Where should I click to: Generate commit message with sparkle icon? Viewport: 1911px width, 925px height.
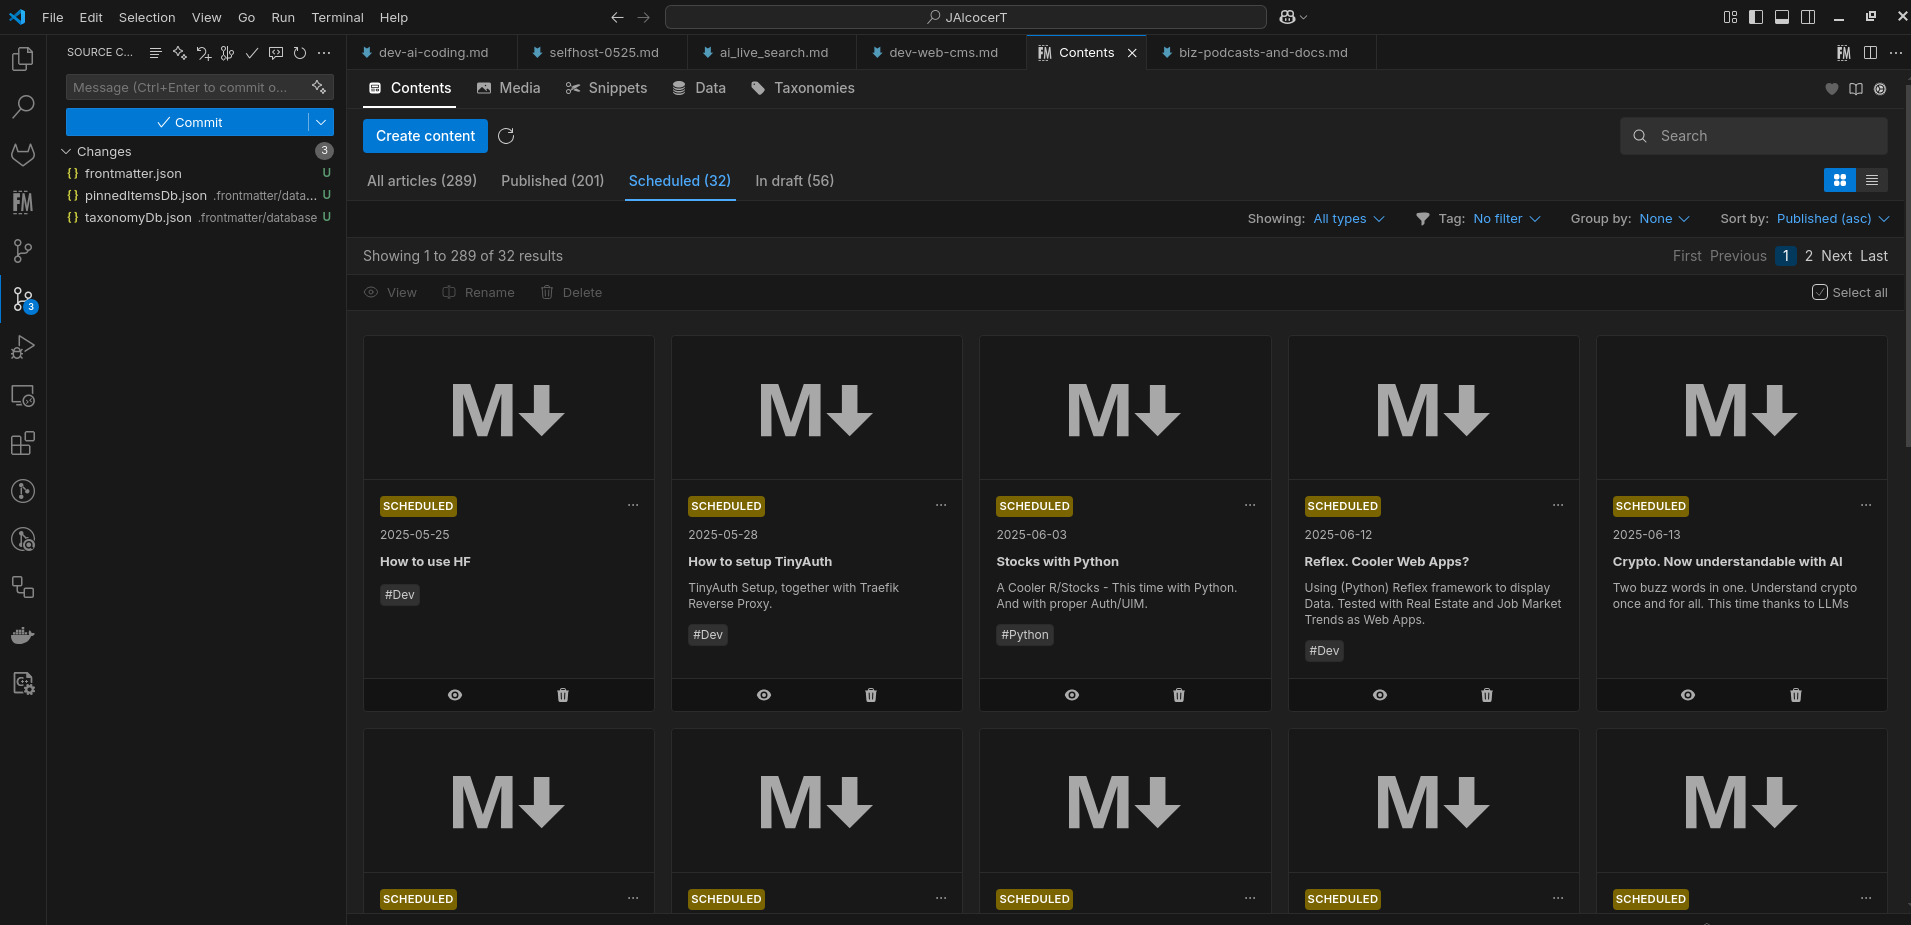point(318,87)
